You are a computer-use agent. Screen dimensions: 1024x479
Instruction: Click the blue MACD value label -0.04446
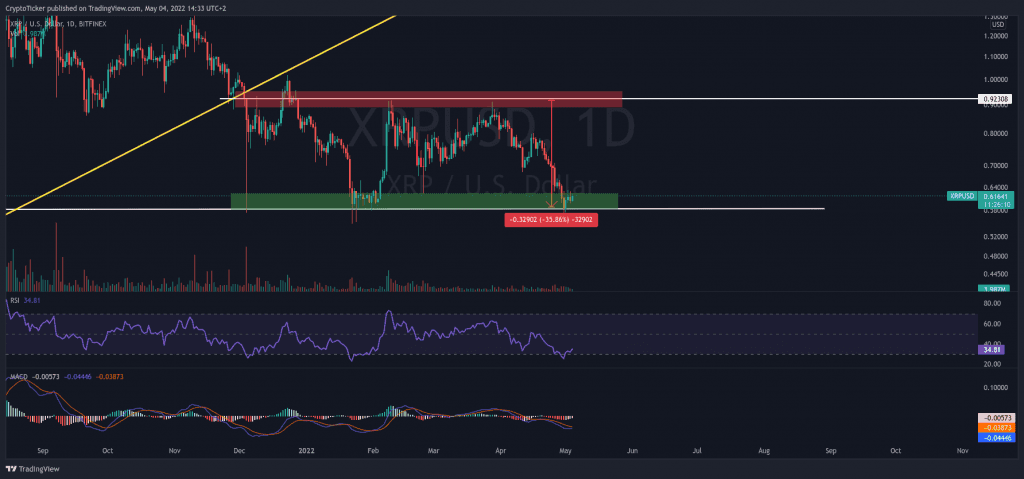(994, 438)
